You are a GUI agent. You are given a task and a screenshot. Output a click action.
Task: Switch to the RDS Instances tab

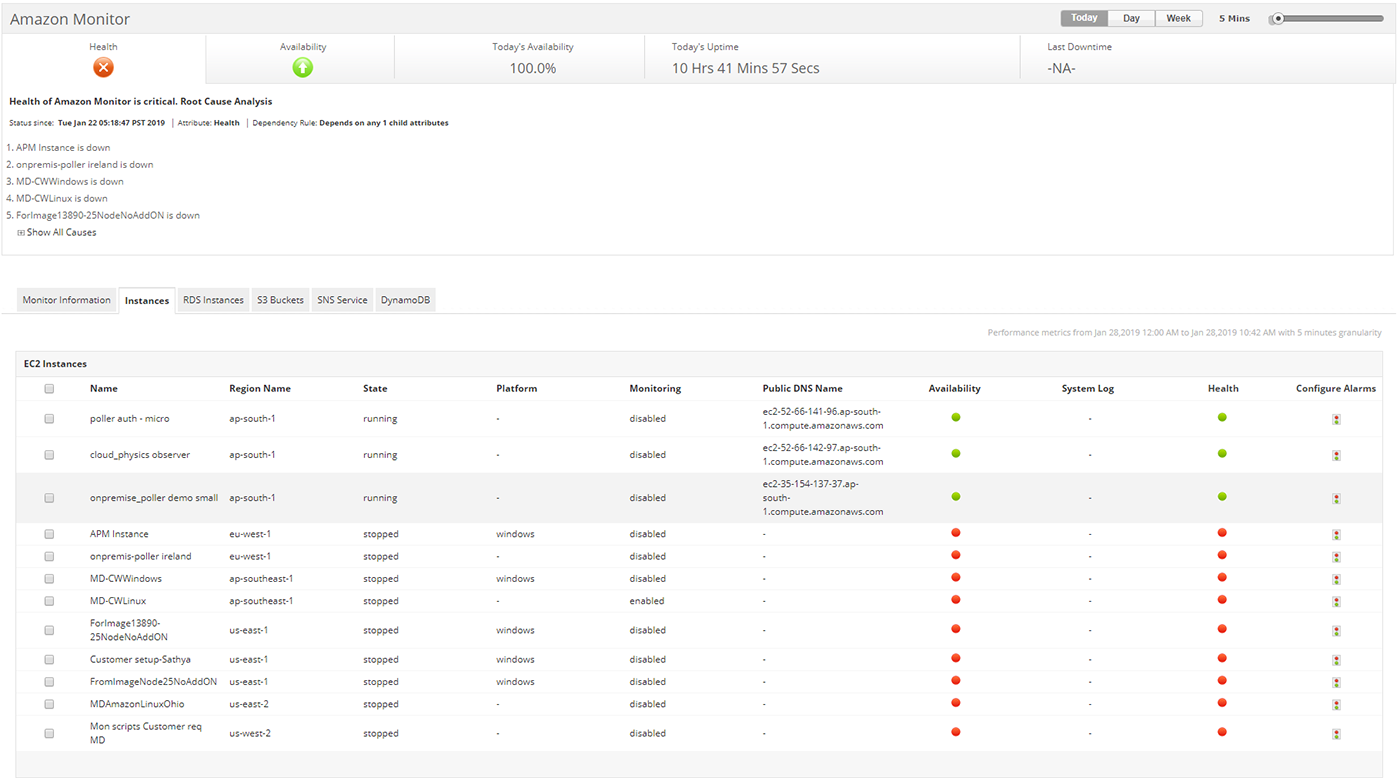coord(213,300)
